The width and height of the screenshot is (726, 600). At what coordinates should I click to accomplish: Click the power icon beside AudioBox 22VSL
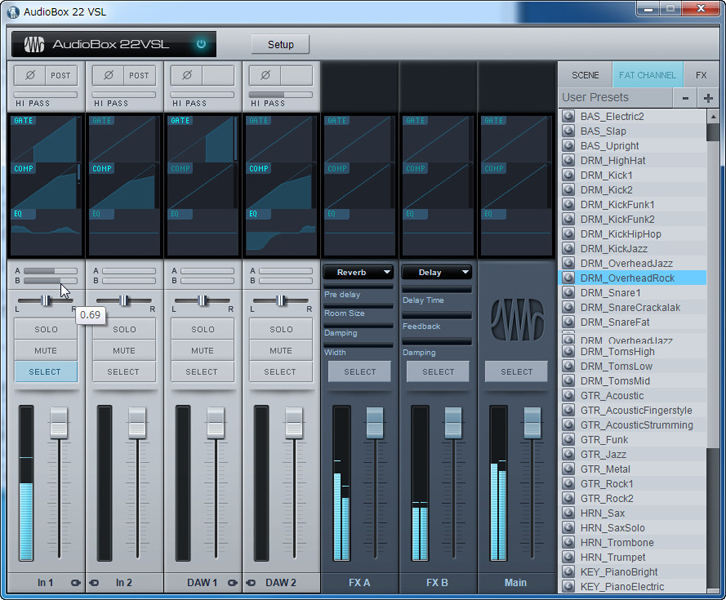(x=201, y=44)
